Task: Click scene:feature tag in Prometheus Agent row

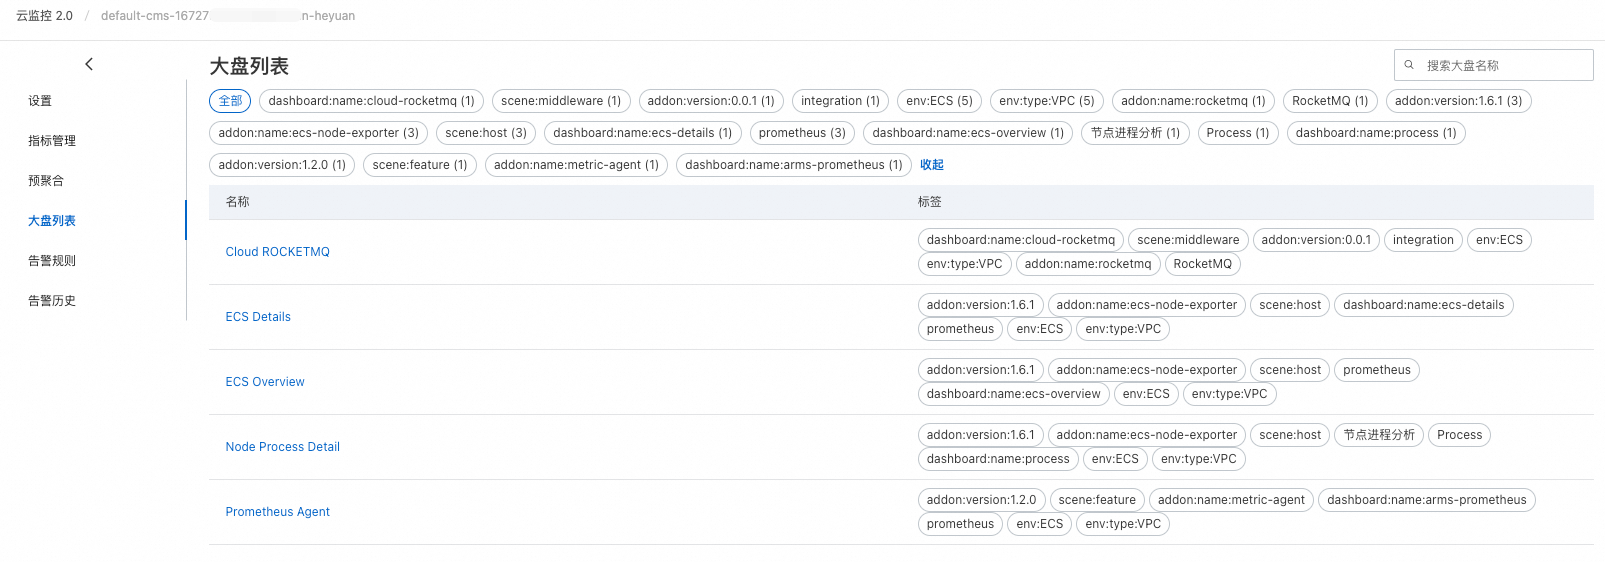Action: tap(1097, 500)
